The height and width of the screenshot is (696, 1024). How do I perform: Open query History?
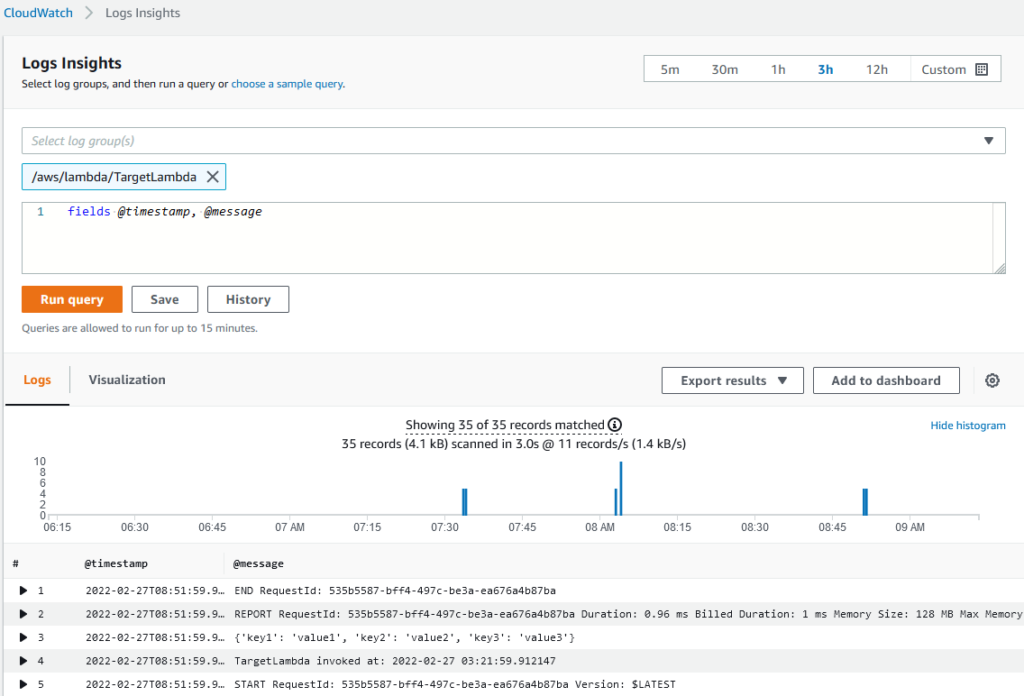248,299
